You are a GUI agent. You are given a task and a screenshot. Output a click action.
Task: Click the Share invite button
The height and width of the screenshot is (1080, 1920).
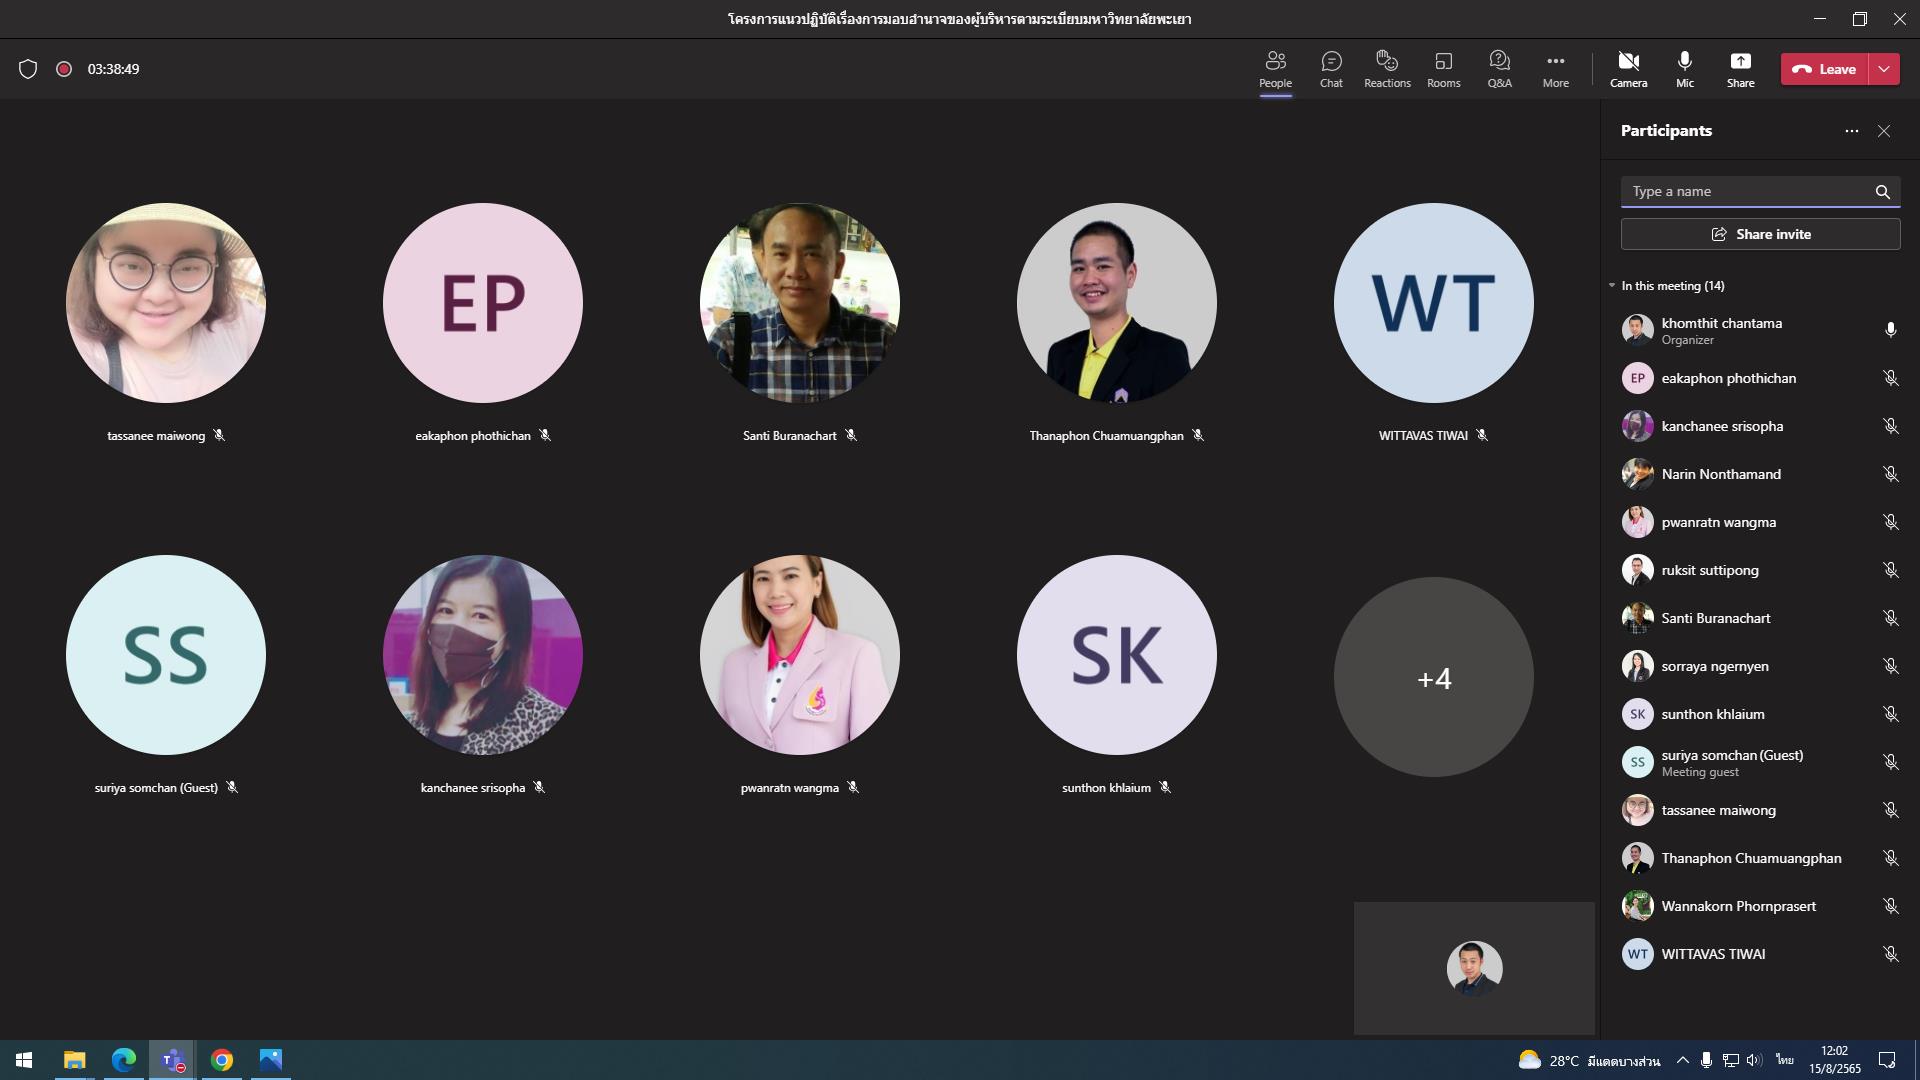pyautogui.click(x=1760, y=234)
